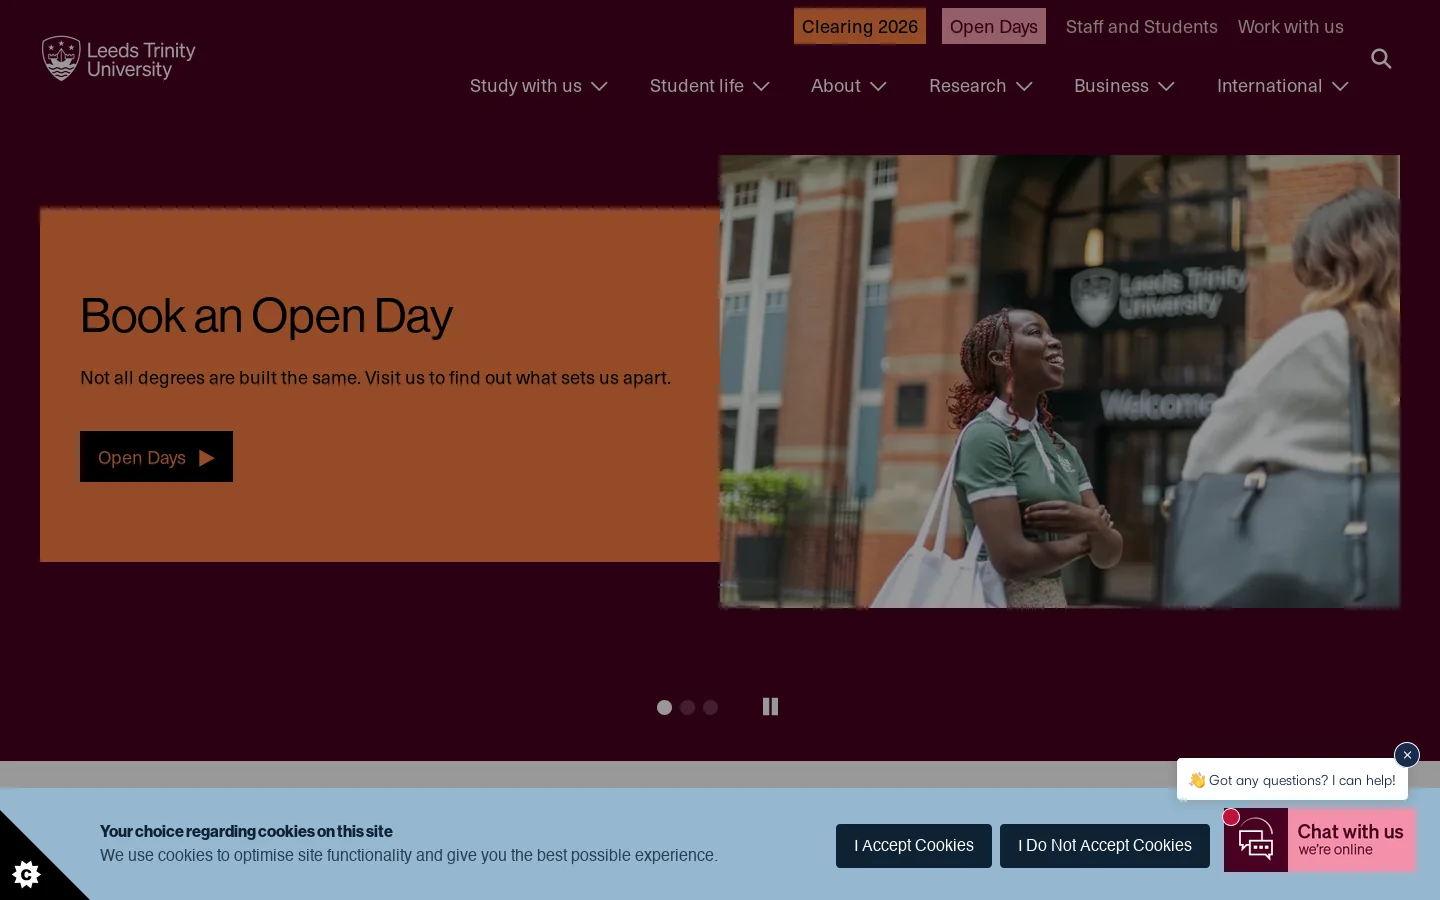Open the Clearing 2026 link
Viewport: 1440px width, 900px height.
click(x=860, y=27)
